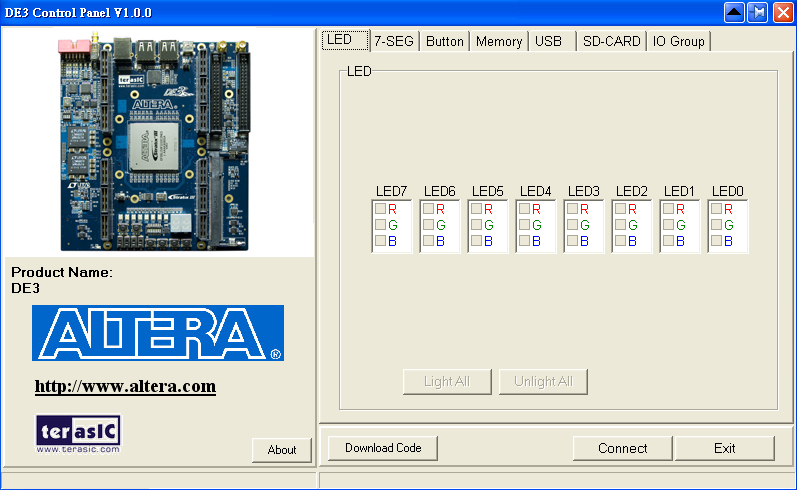Screen dimensions: 797x490
Task: Check LED7 green checkbox
Action: 380,224
